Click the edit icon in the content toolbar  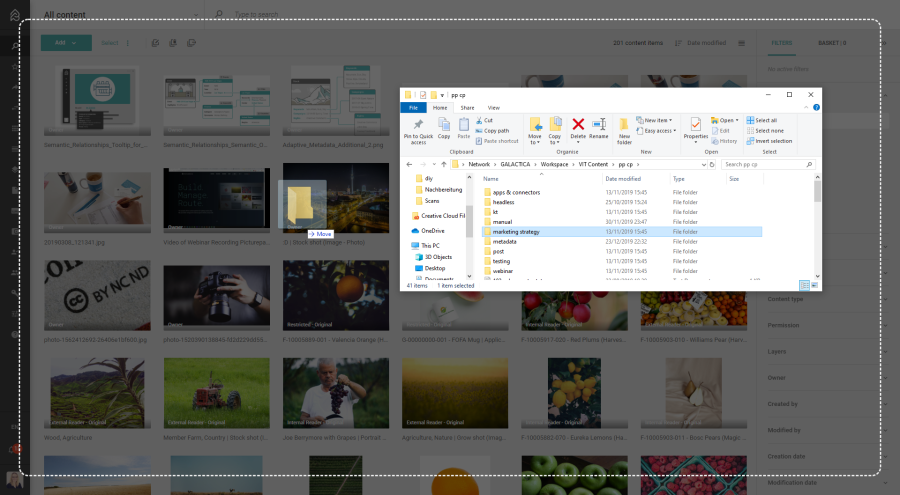tap(156, 43)
